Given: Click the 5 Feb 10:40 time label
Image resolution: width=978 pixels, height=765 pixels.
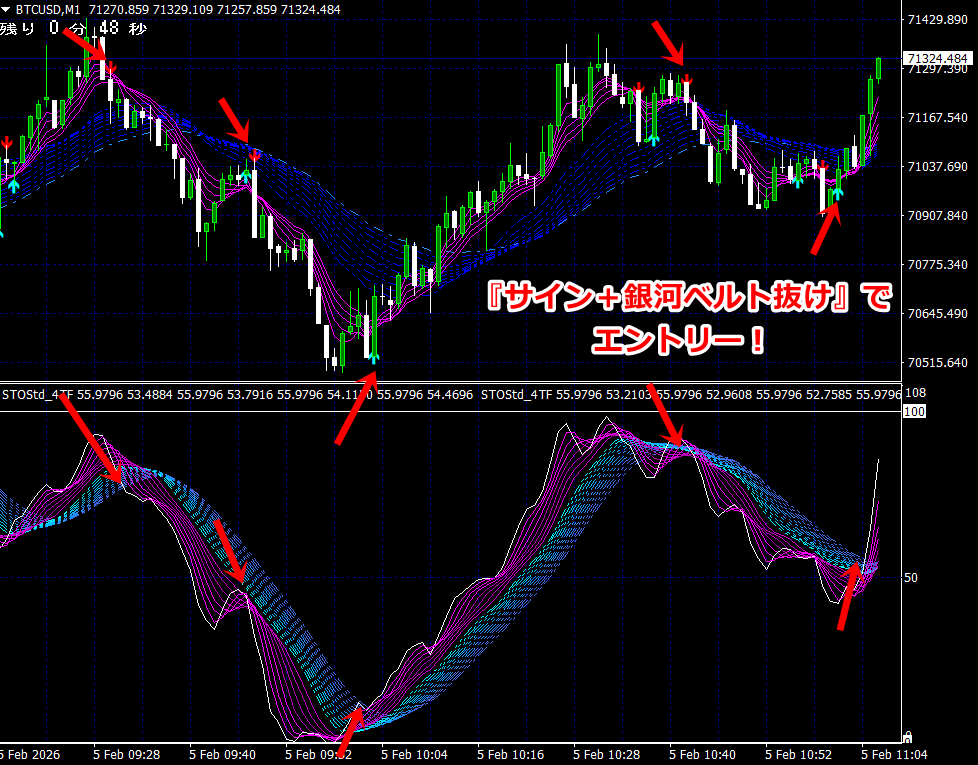Looking at the screenshot, I should click(x=703, y=755).
